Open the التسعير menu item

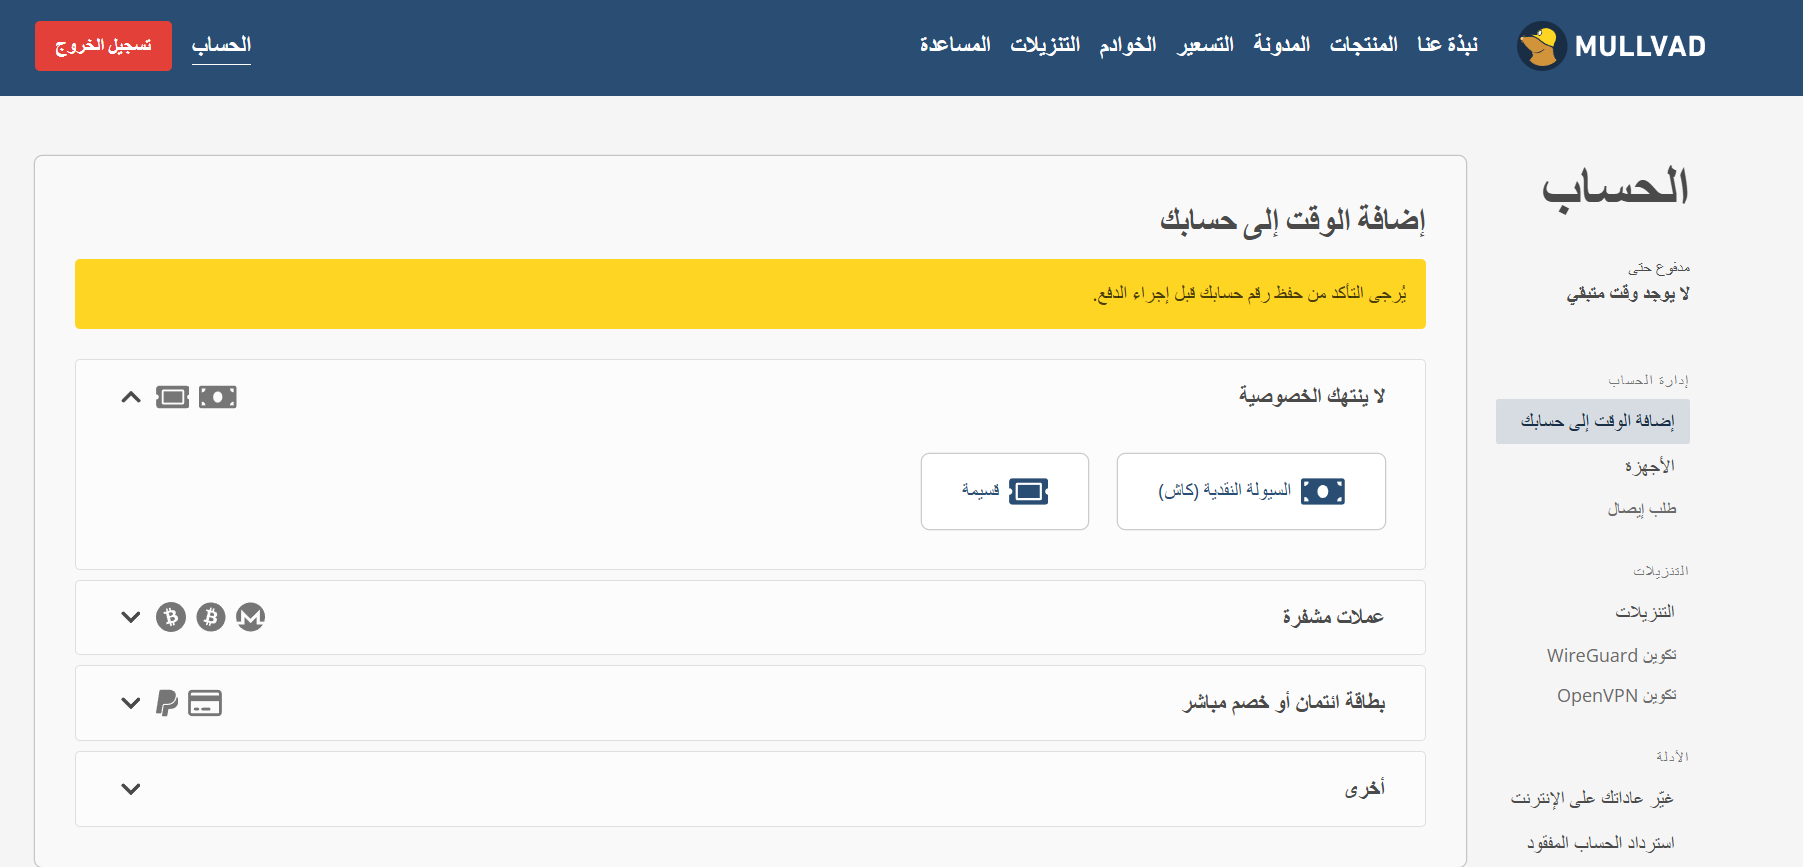(x=1205, y=45)
